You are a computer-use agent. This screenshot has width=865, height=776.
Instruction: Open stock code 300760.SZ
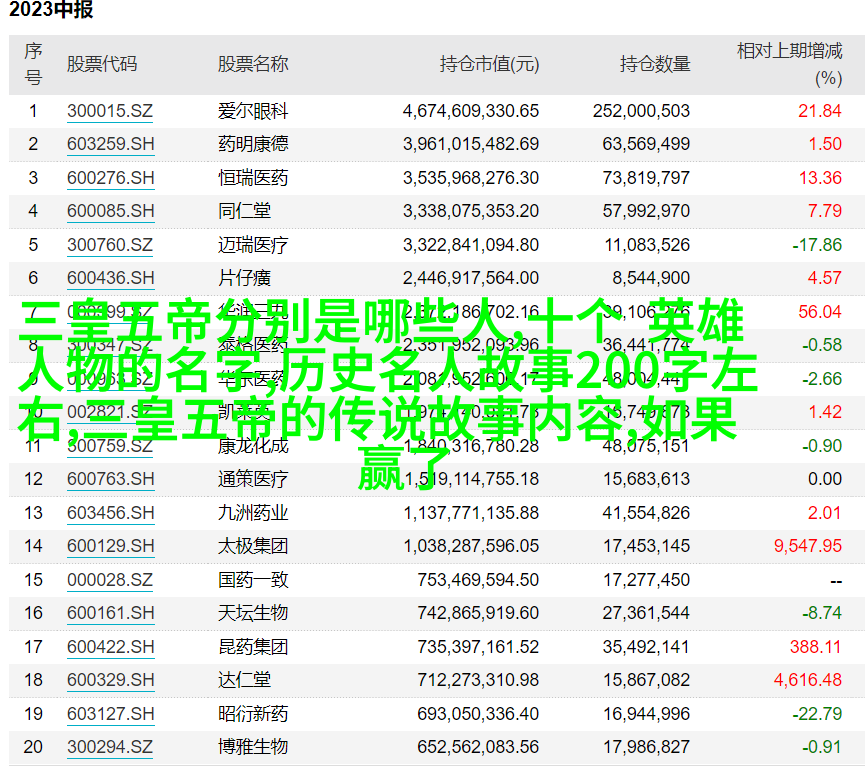pyautogui.click(x=110, y=245)
